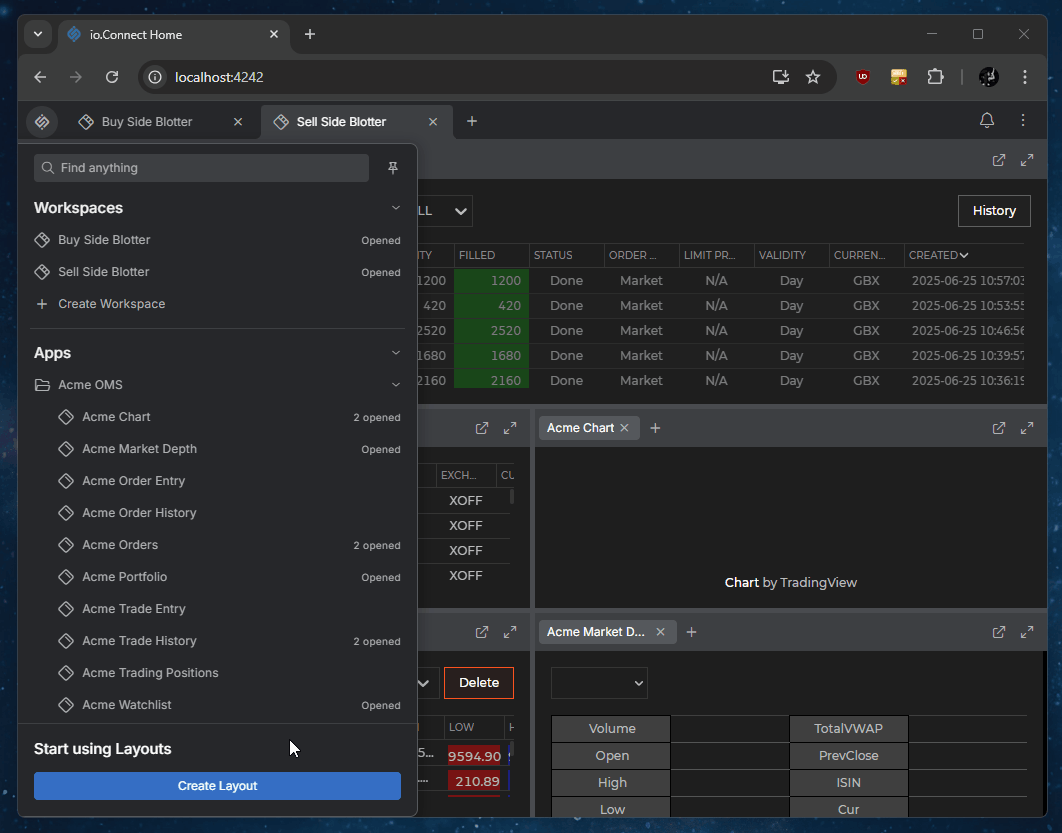Maximize the panel containing the History button
1062x833 pixels.
pos(1027,160)
